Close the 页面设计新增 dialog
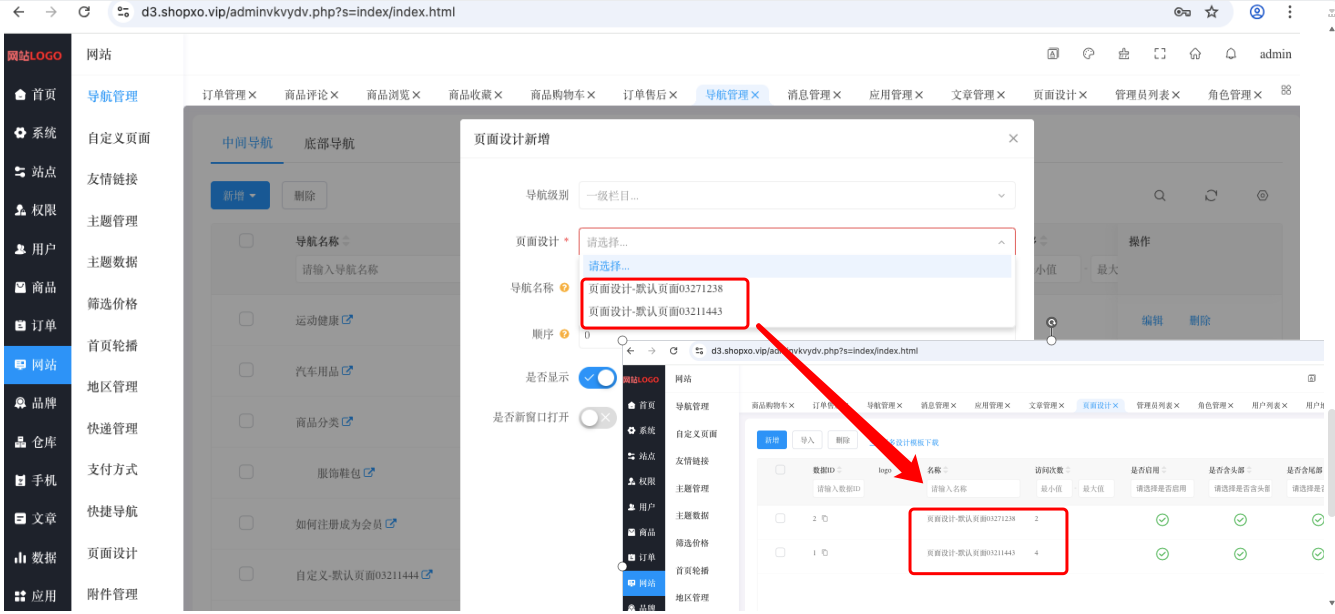Viewport: 1335px width, 614px height. tap(1013, 139)
